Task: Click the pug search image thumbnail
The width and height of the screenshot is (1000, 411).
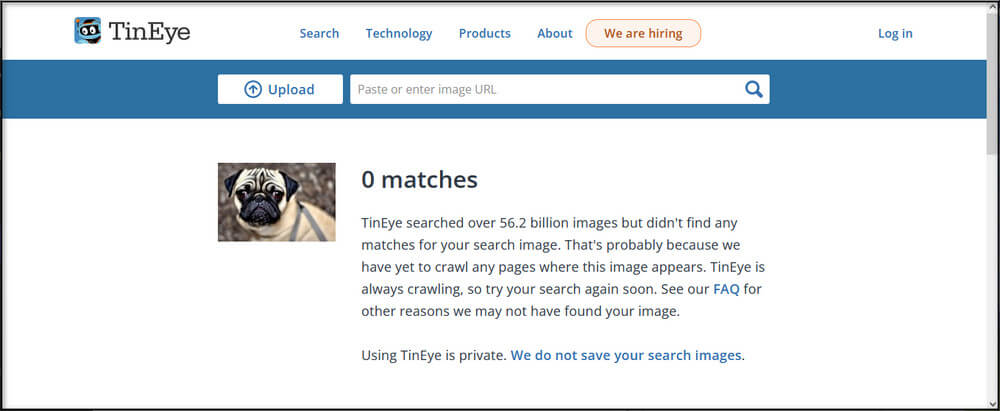Action: [x=277, y=202]
